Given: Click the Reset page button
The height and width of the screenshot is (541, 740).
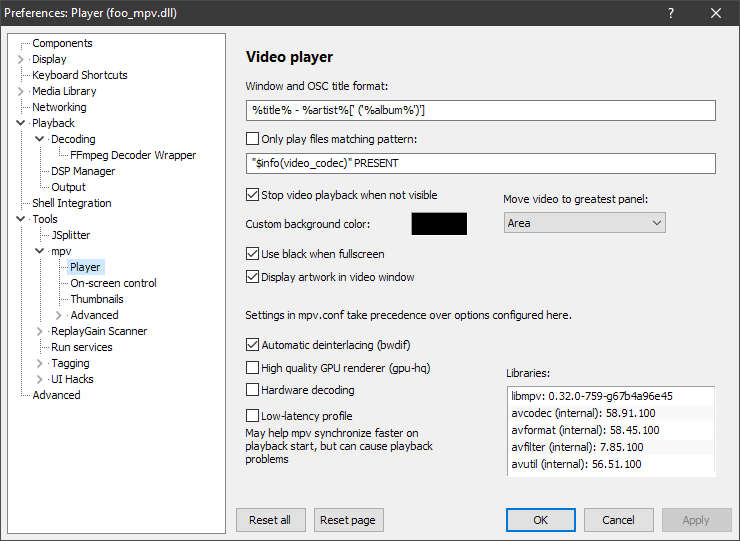Looking at the screenshot, I should click(x=349, y=520).
